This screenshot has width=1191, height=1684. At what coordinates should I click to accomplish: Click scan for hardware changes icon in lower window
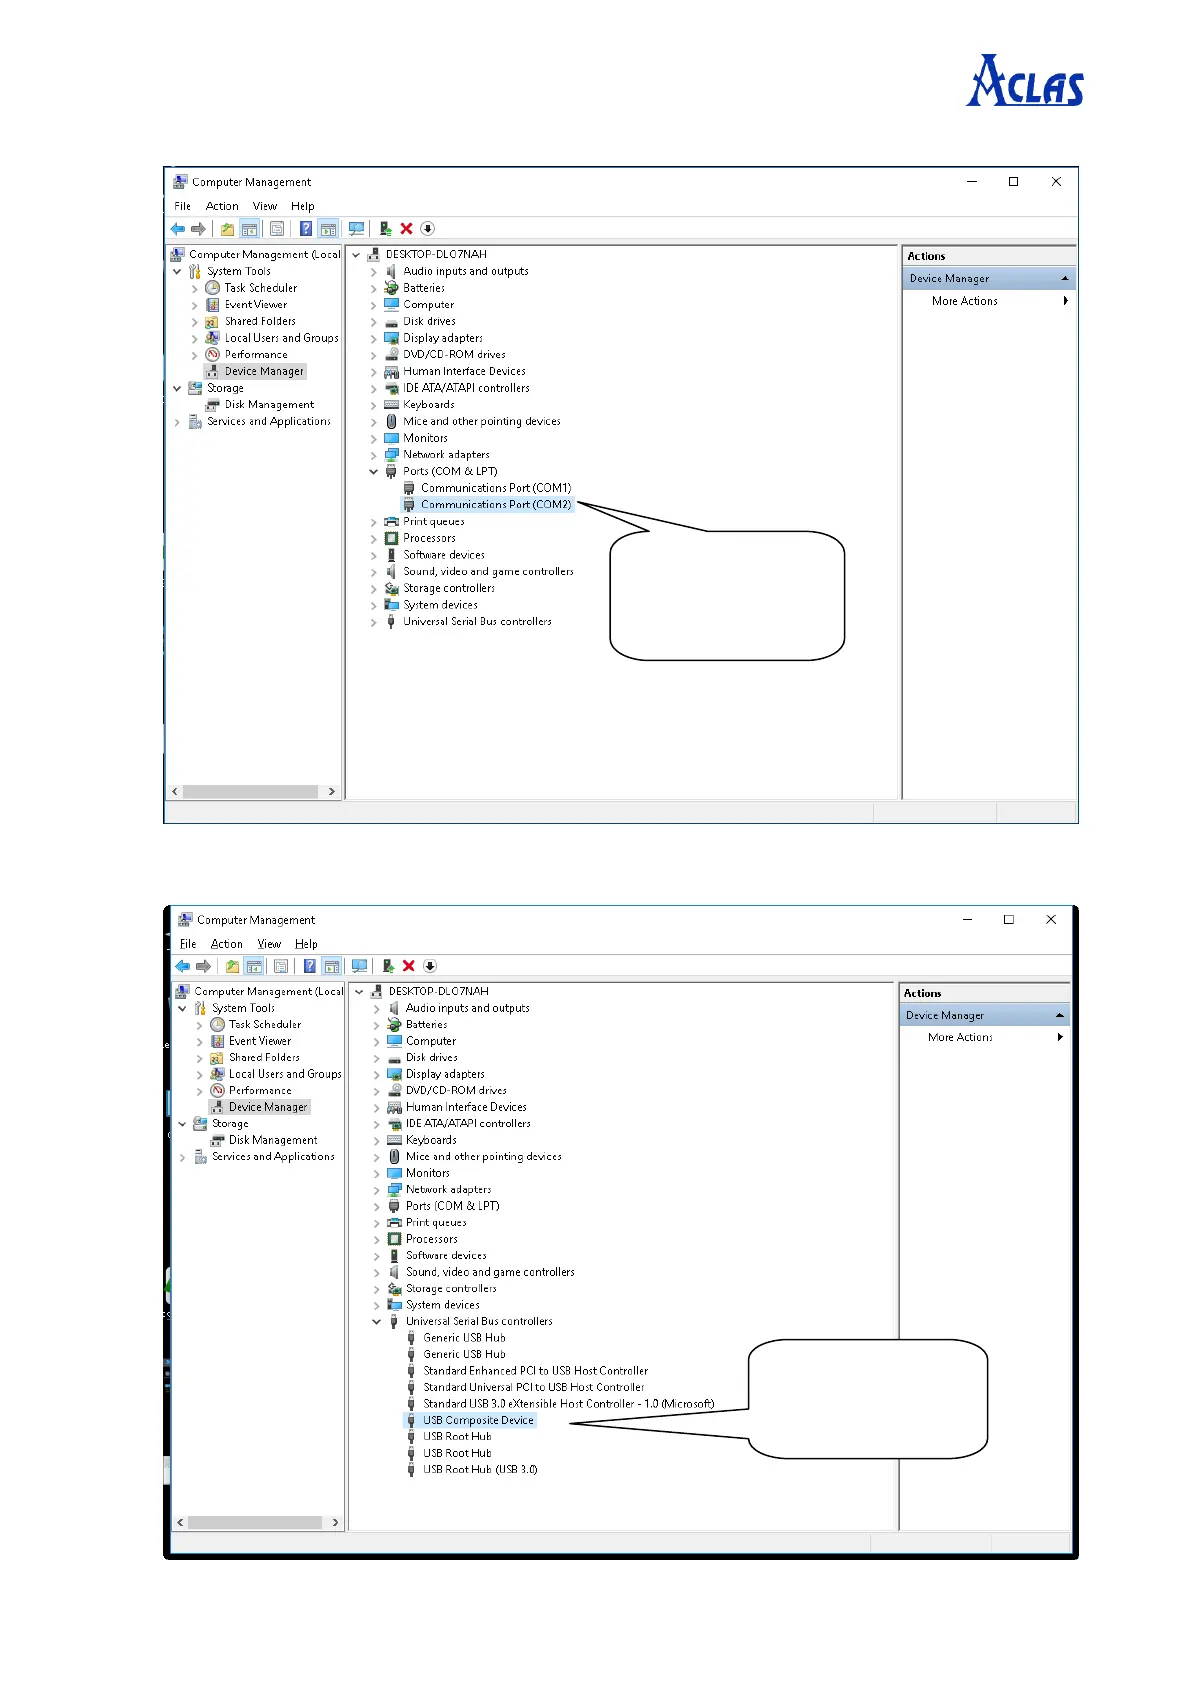(x=359, y=966)
